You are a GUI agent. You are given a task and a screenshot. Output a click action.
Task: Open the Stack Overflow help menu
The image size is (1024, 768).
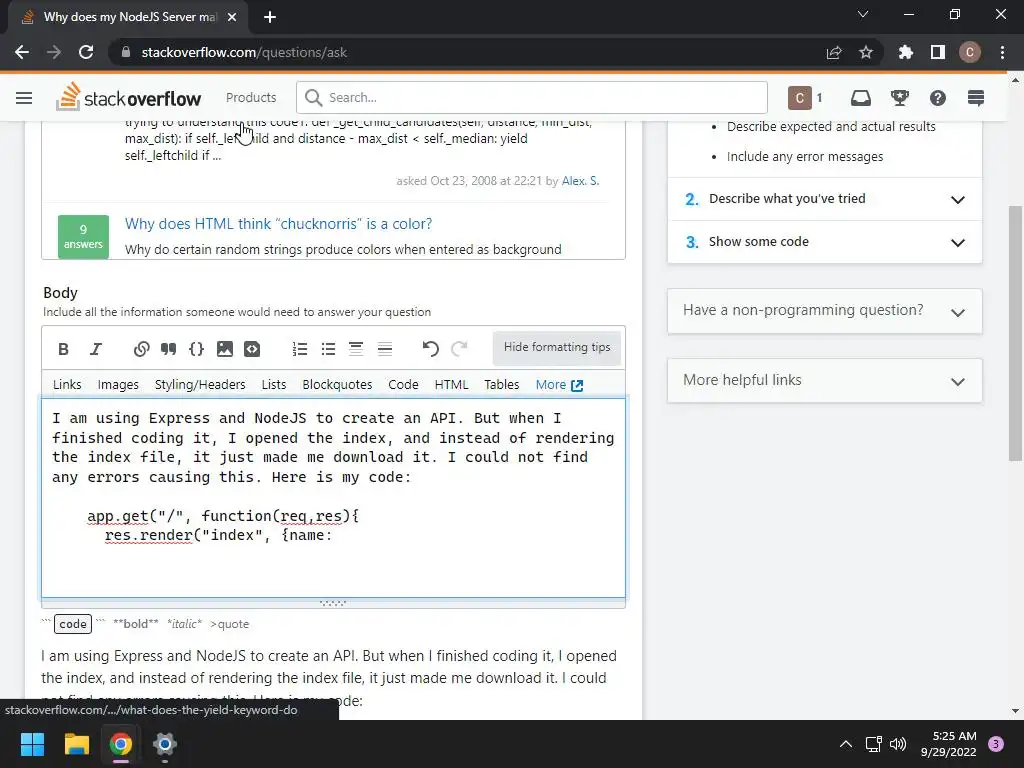938,98
